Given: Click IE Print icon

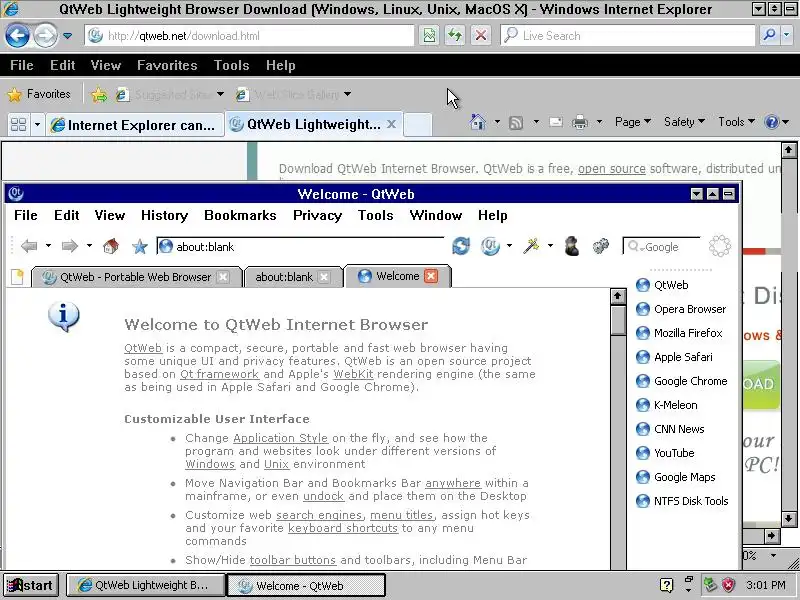Looking at the screenshot, I should click(580, 122).
